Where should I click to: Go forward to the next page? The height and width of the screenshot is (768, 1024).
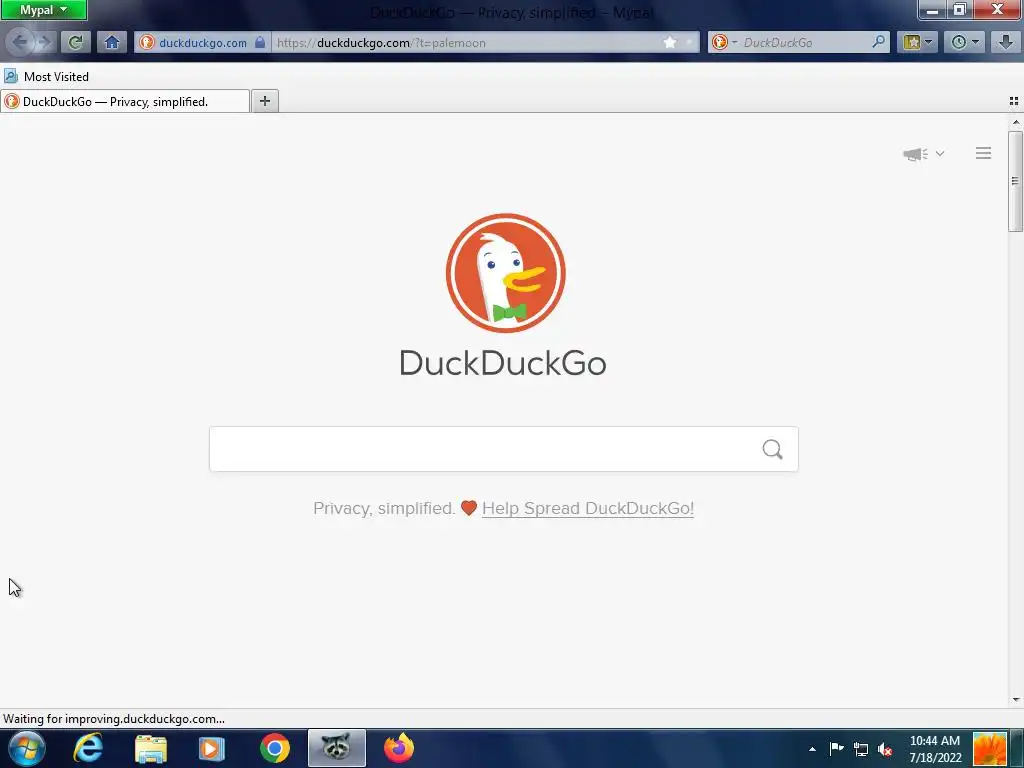(x=44, y=42)
